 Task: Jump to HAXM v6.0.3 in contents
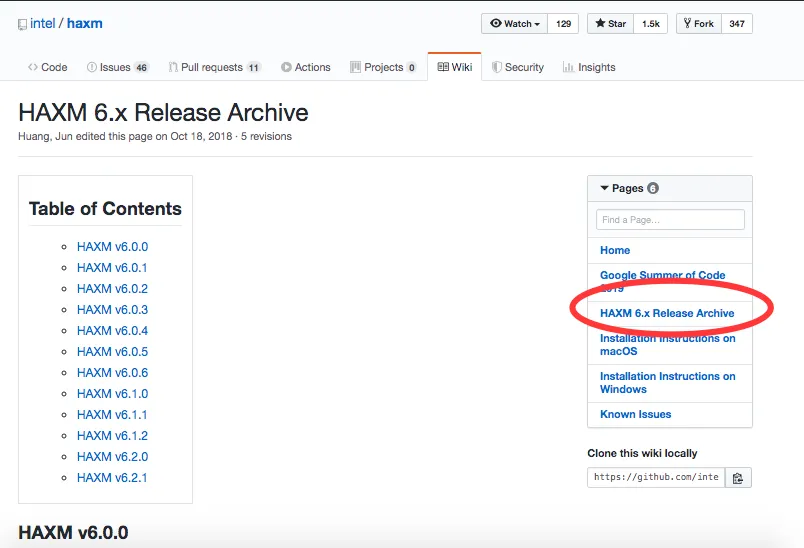(112, 310)
